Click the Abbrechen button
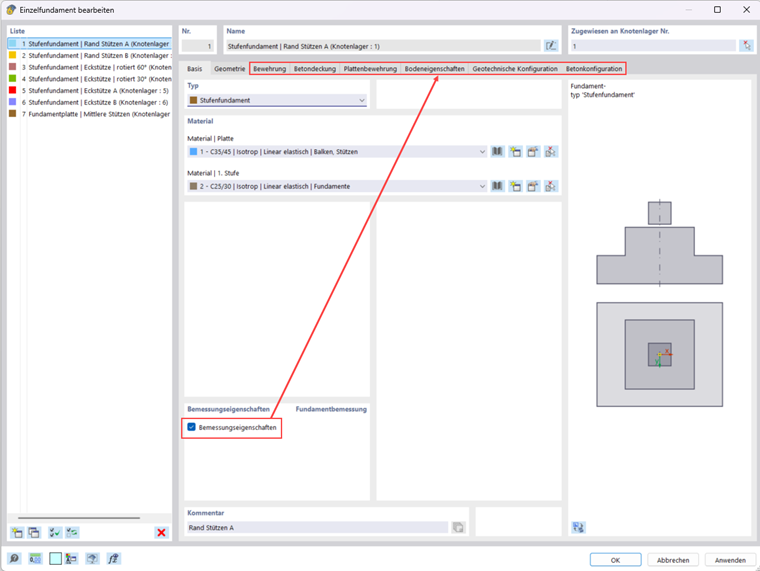Viewport: 760px width, 571px height. pyautogui.click(x=673, y=560)
